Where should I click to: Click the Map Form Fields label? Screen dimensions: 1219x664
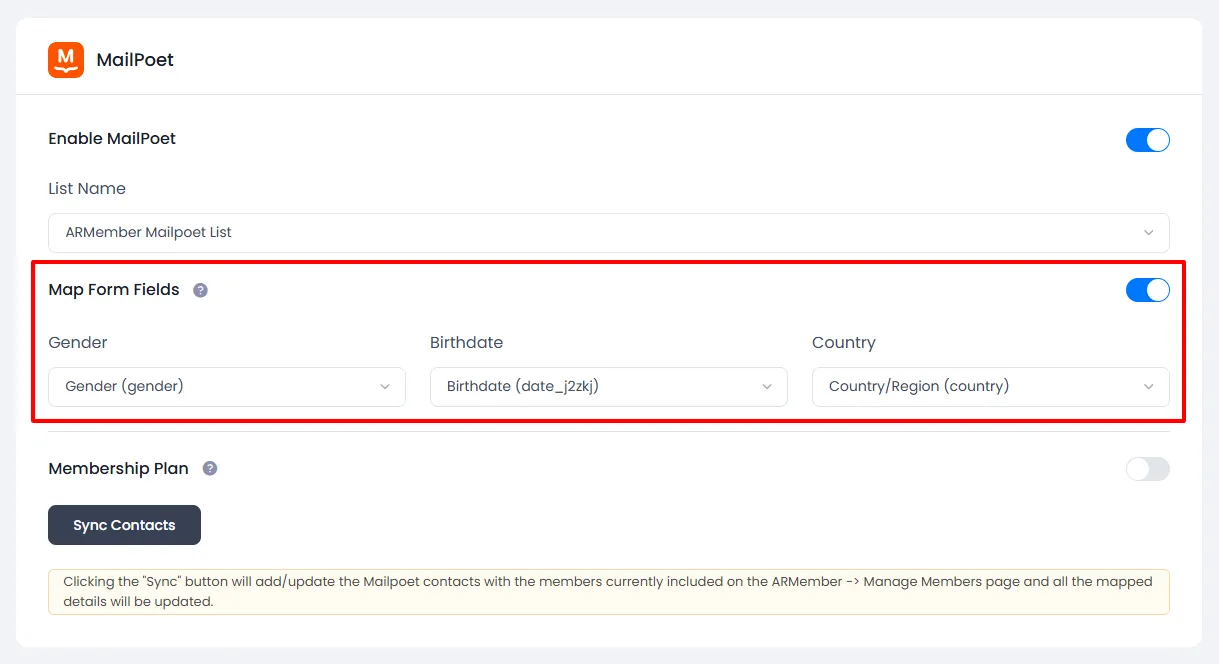[x=114, y=290]
